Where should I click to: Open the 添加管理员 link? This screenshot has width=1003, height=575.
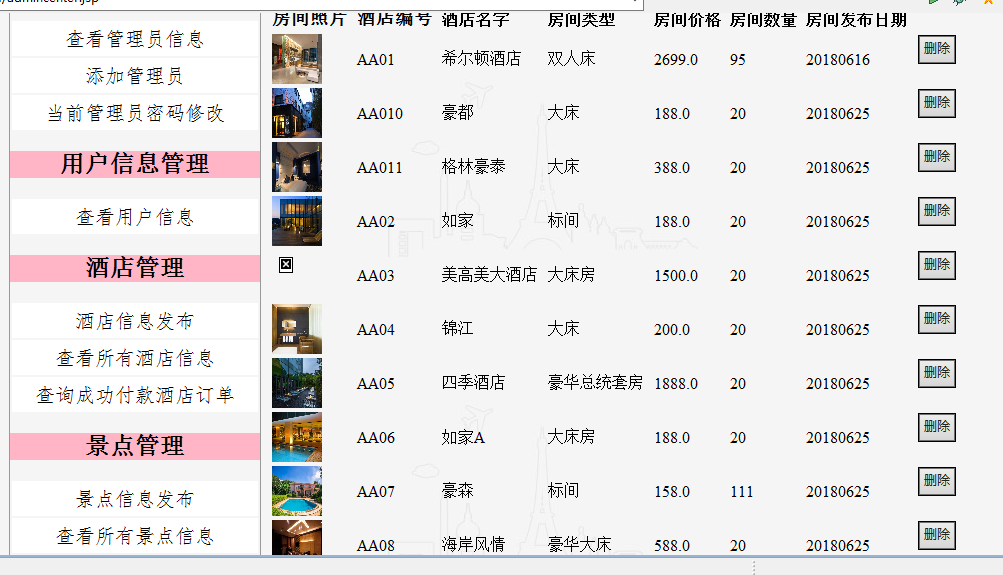(135, 76)
